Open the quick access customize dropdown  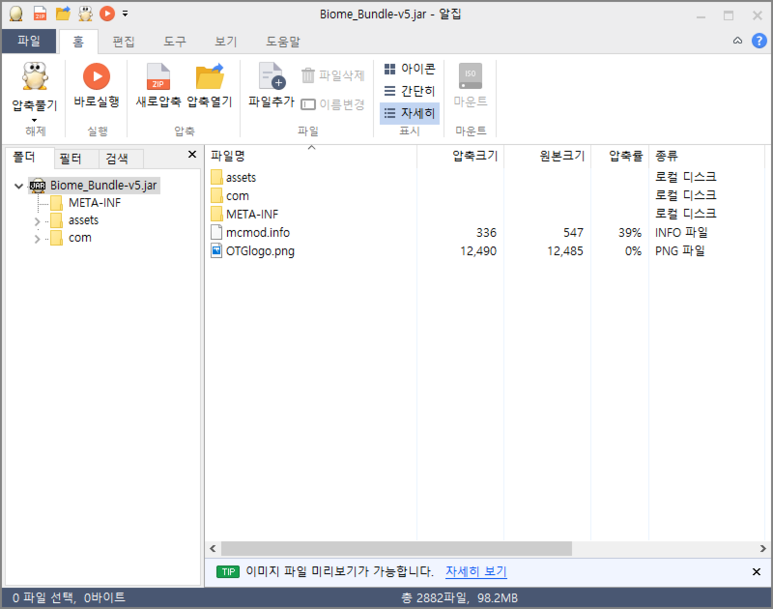(x=125, y=14)
